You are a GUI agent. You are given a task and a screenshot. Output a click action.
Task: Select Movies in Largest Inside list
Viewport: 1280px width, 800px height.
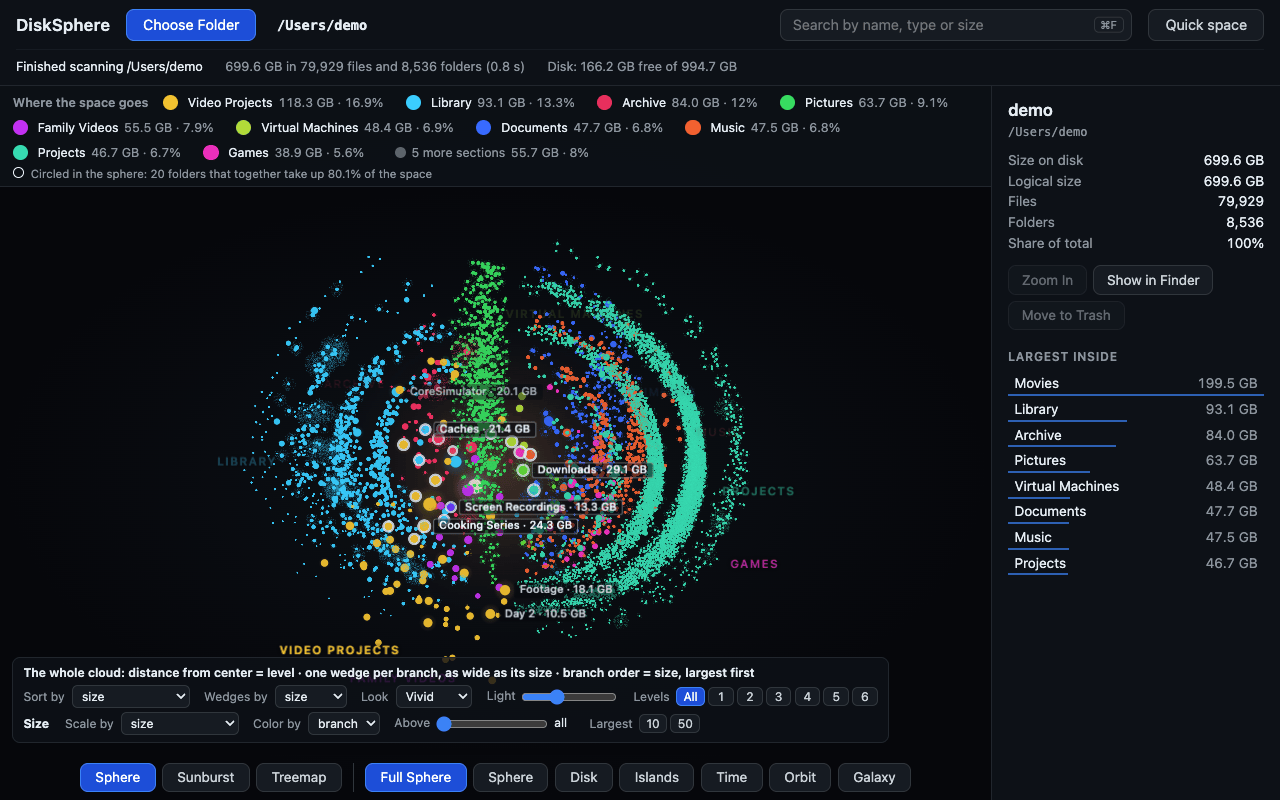point(1136,384)
